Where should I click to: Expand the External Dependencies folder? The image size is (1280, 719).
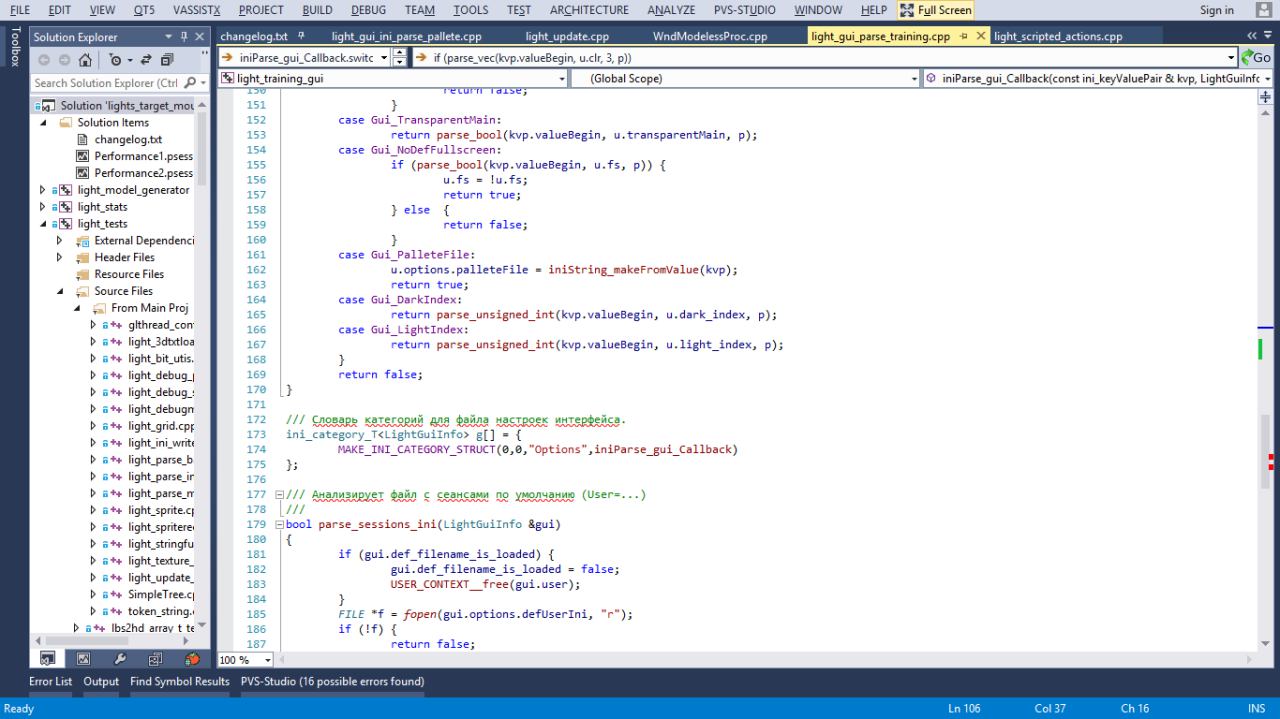(60, 241)
